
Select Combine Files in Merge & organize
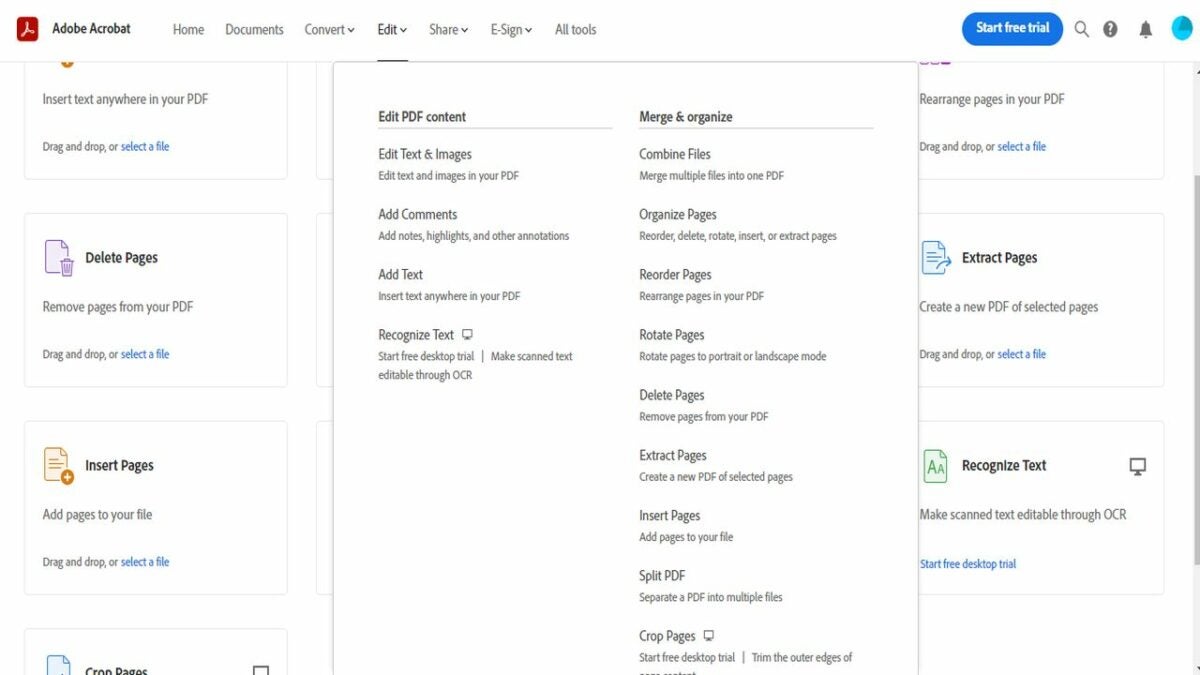[x=675, y=154]
